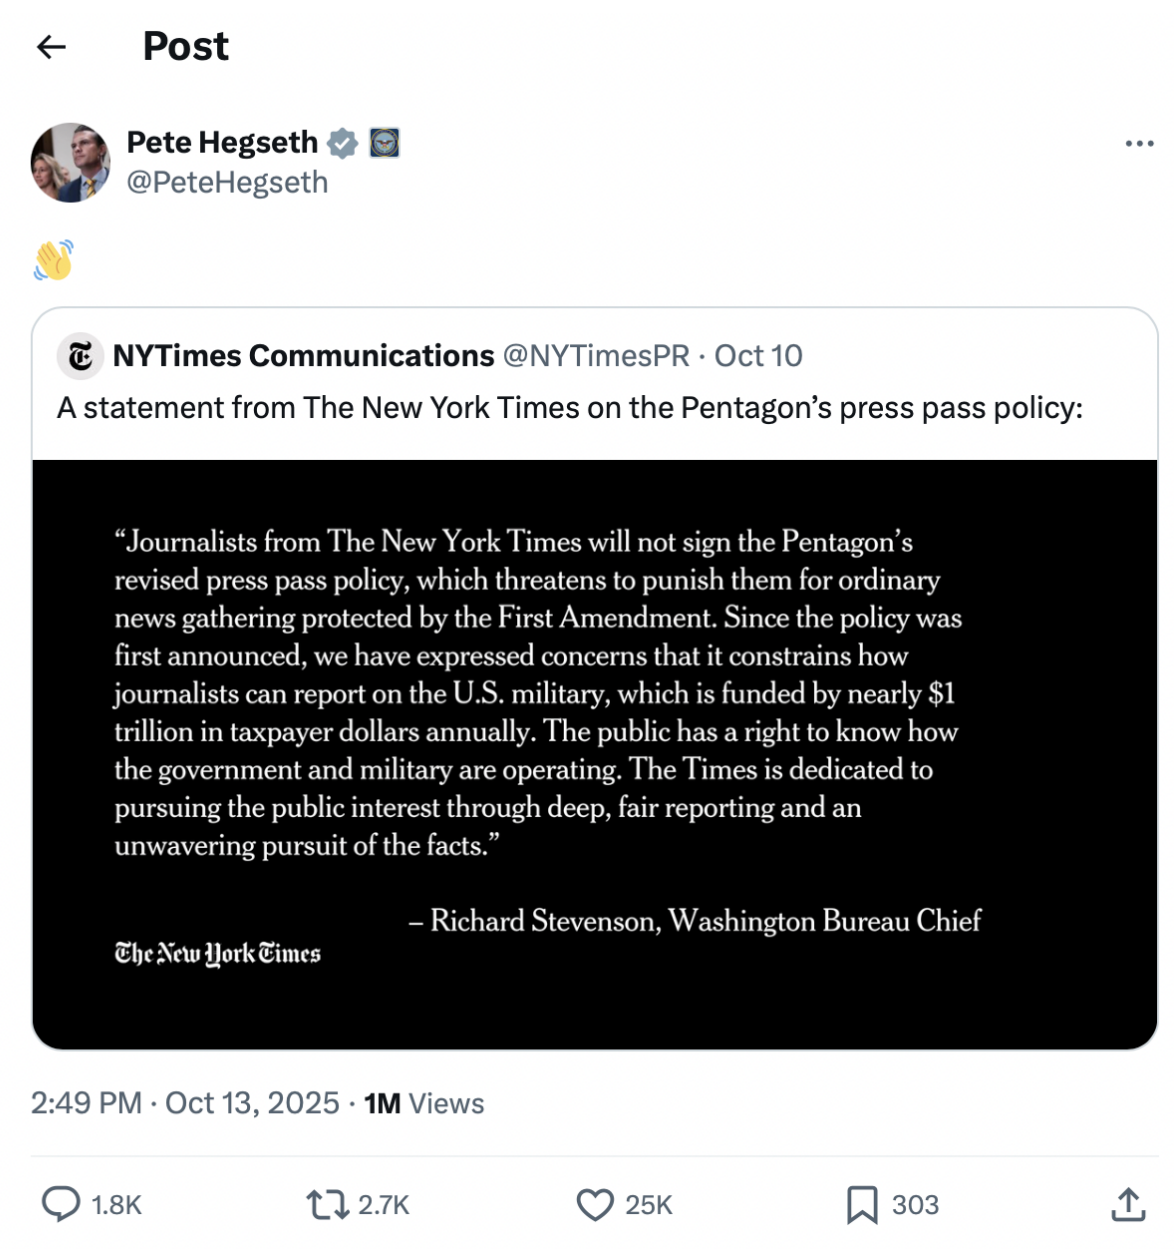This screenshot has width=1174, height=1249.
Task: Click the Oct 10 quoted post date
Action: tap(758, 356)
